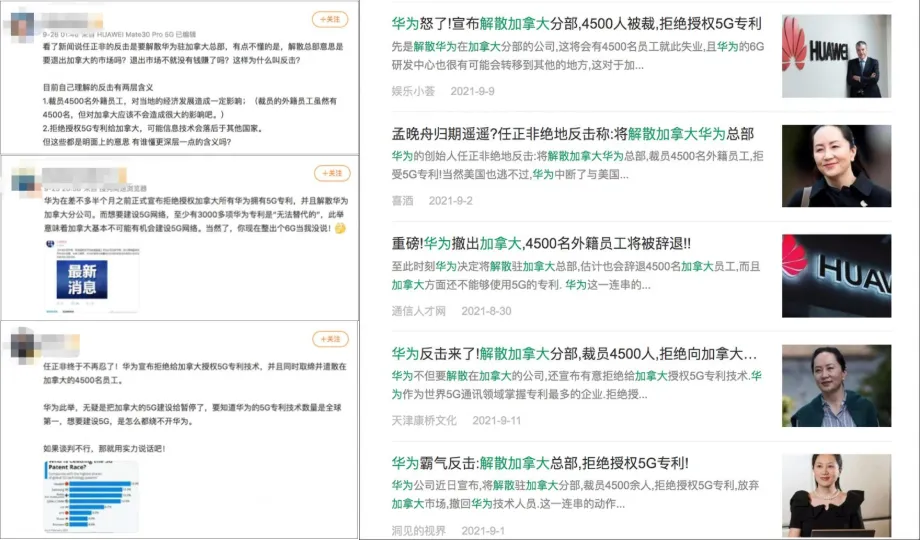
Task: Click source name 洞见的视界
Action: pos(418,531)
